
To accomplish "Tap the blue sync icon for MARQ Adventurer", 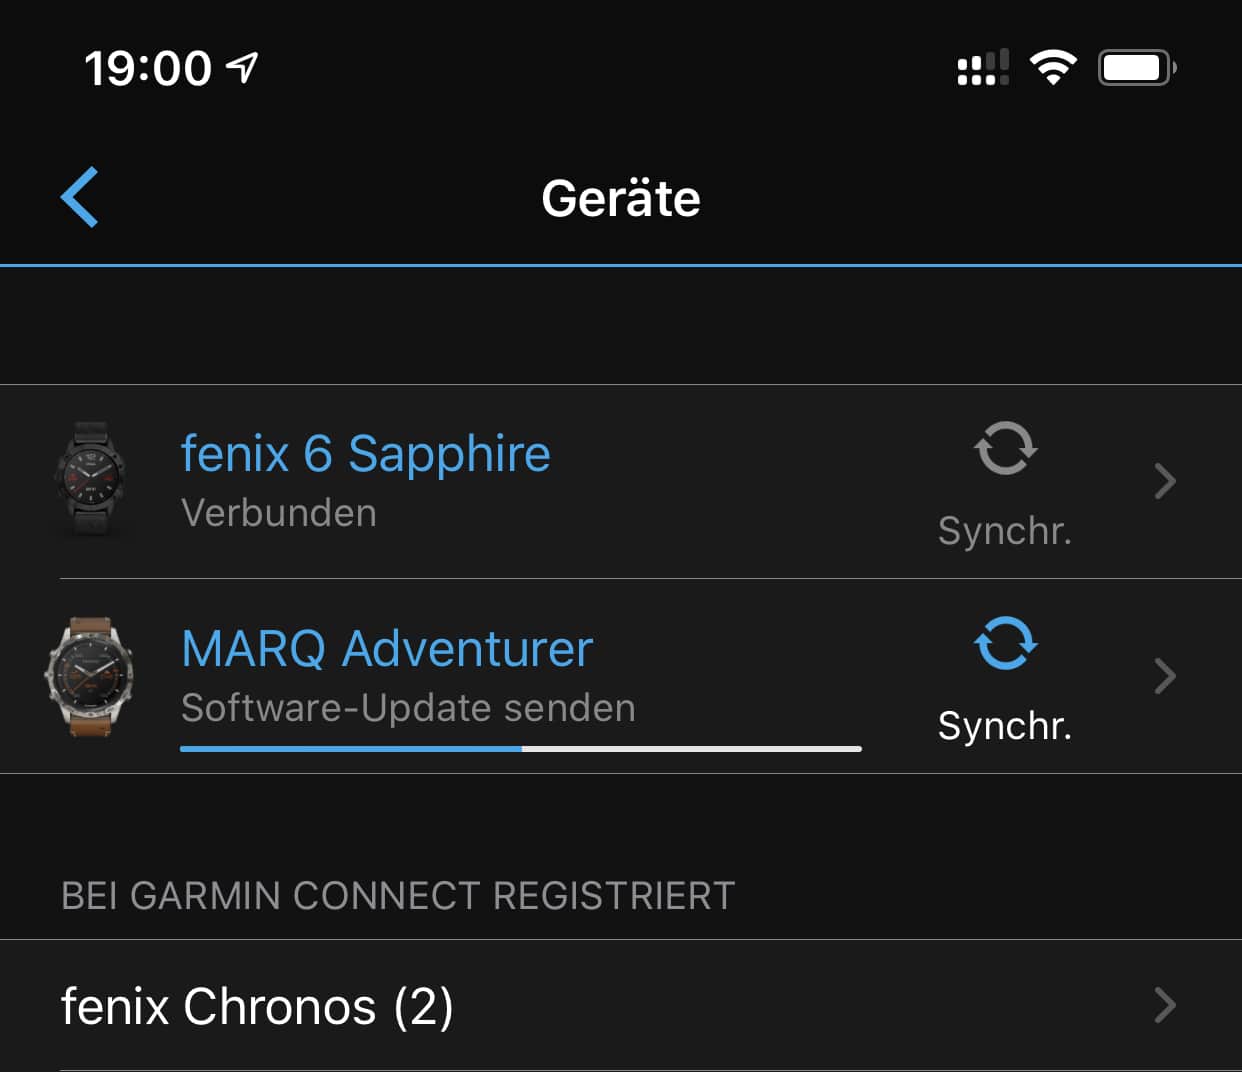I will [1005, 643].
